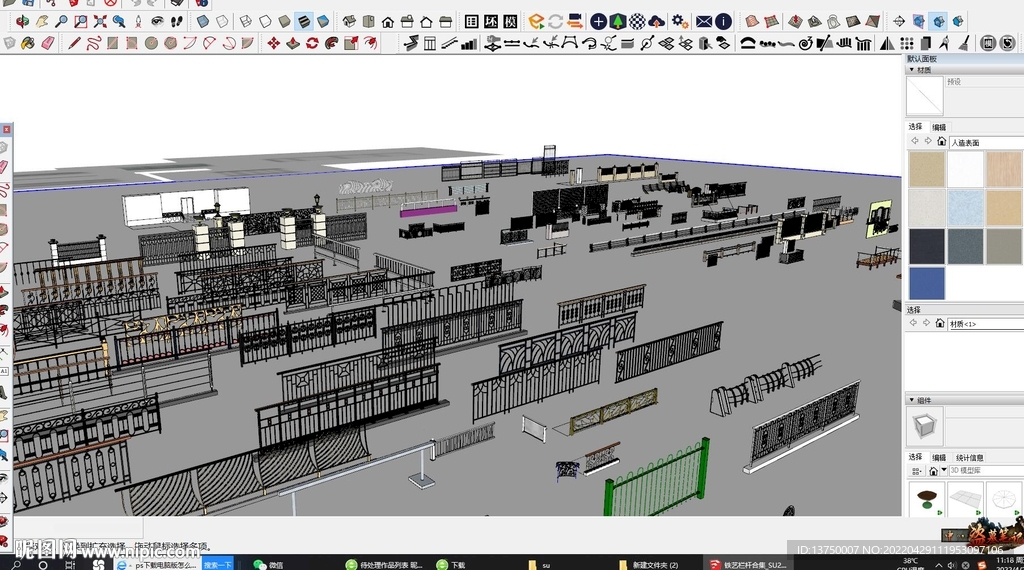Activate the Zoom magnifier tool
The height and width of the screenshot is (570, 1024).
(x=62, y=21)
